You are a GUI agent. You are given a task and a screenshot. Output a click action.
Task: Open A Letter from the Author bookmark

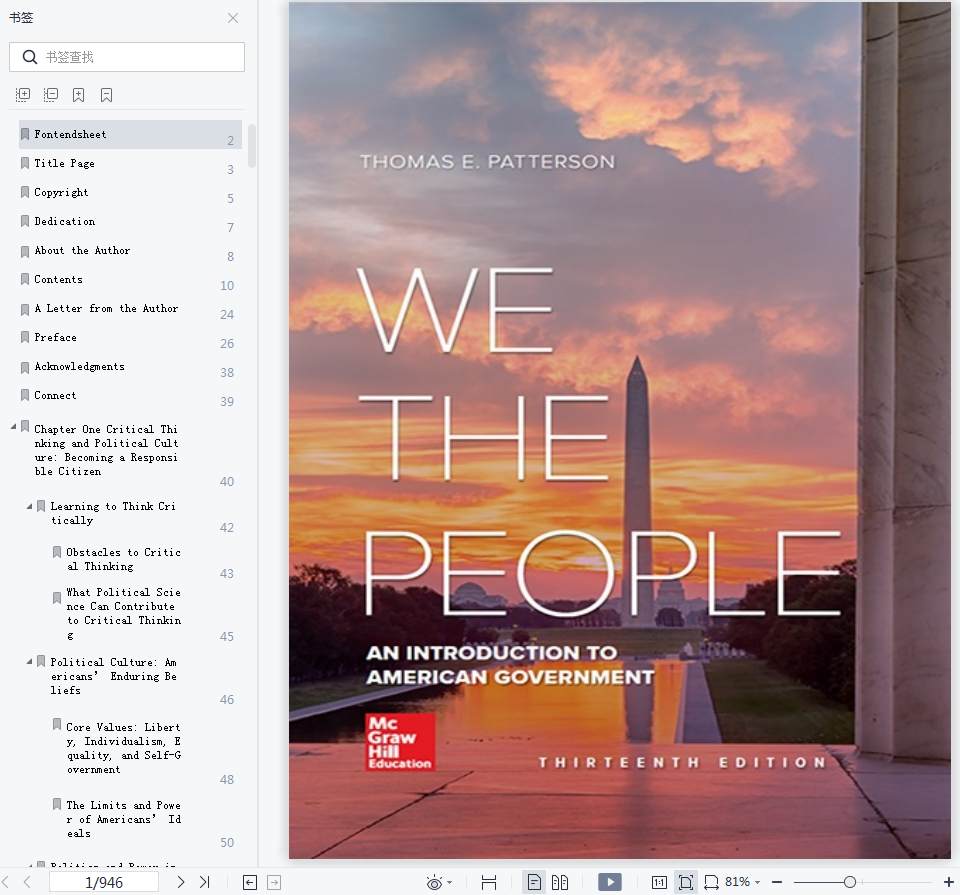point(106,309)
